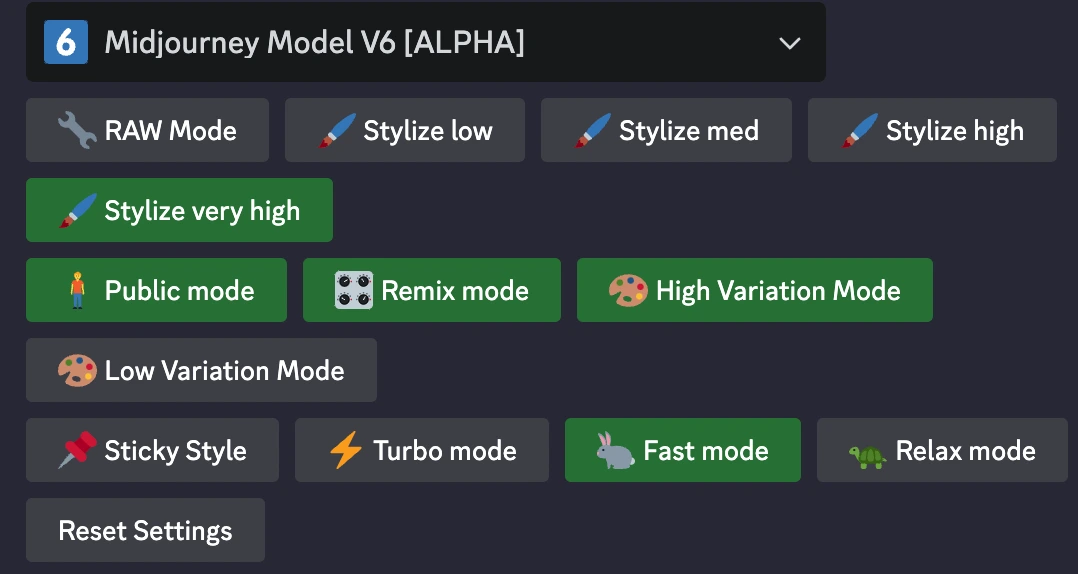Toggle the Stylize very high option

click(179, 210)
